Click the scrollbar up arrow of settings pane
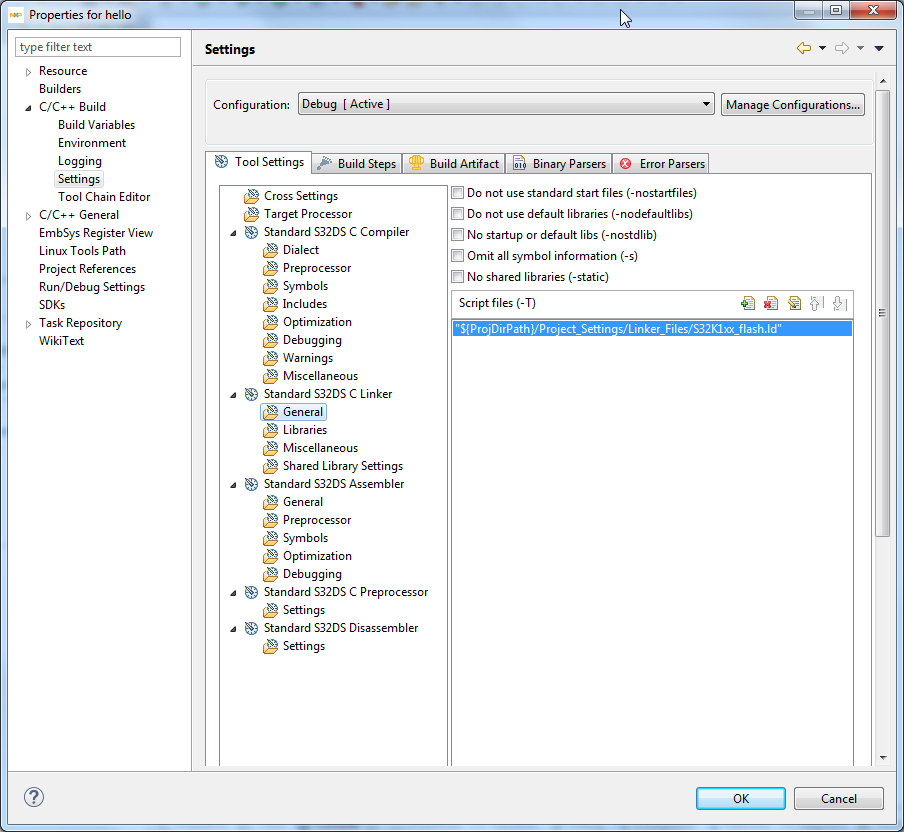The image size is (904, 832). 882,81
